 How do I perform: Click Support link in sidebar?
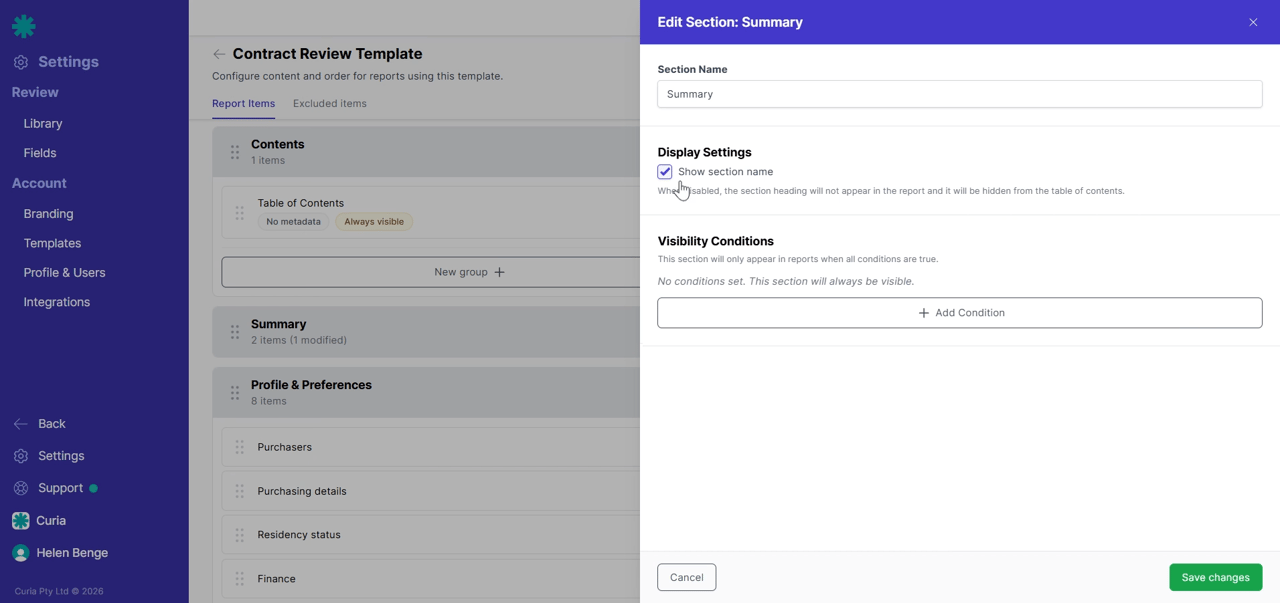coord(60,488)
